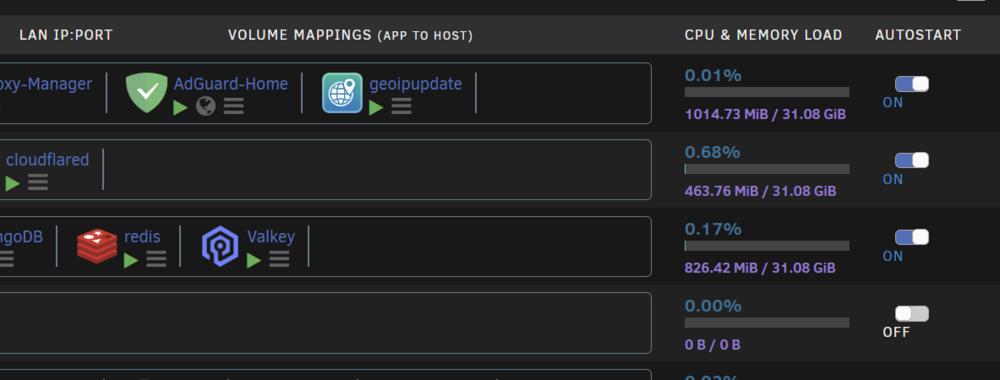Screen dimensions: 1000x380
Task: Open the geoipupdate globe map icon
Action: (x=342, y=93)
